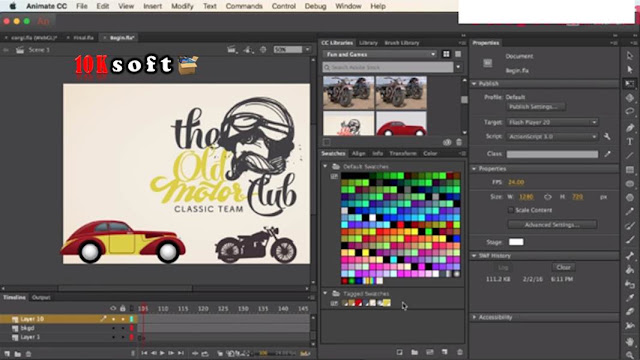Click the Search Adobe Stock field
640x360 pixels.
click(x=388, y=67)
